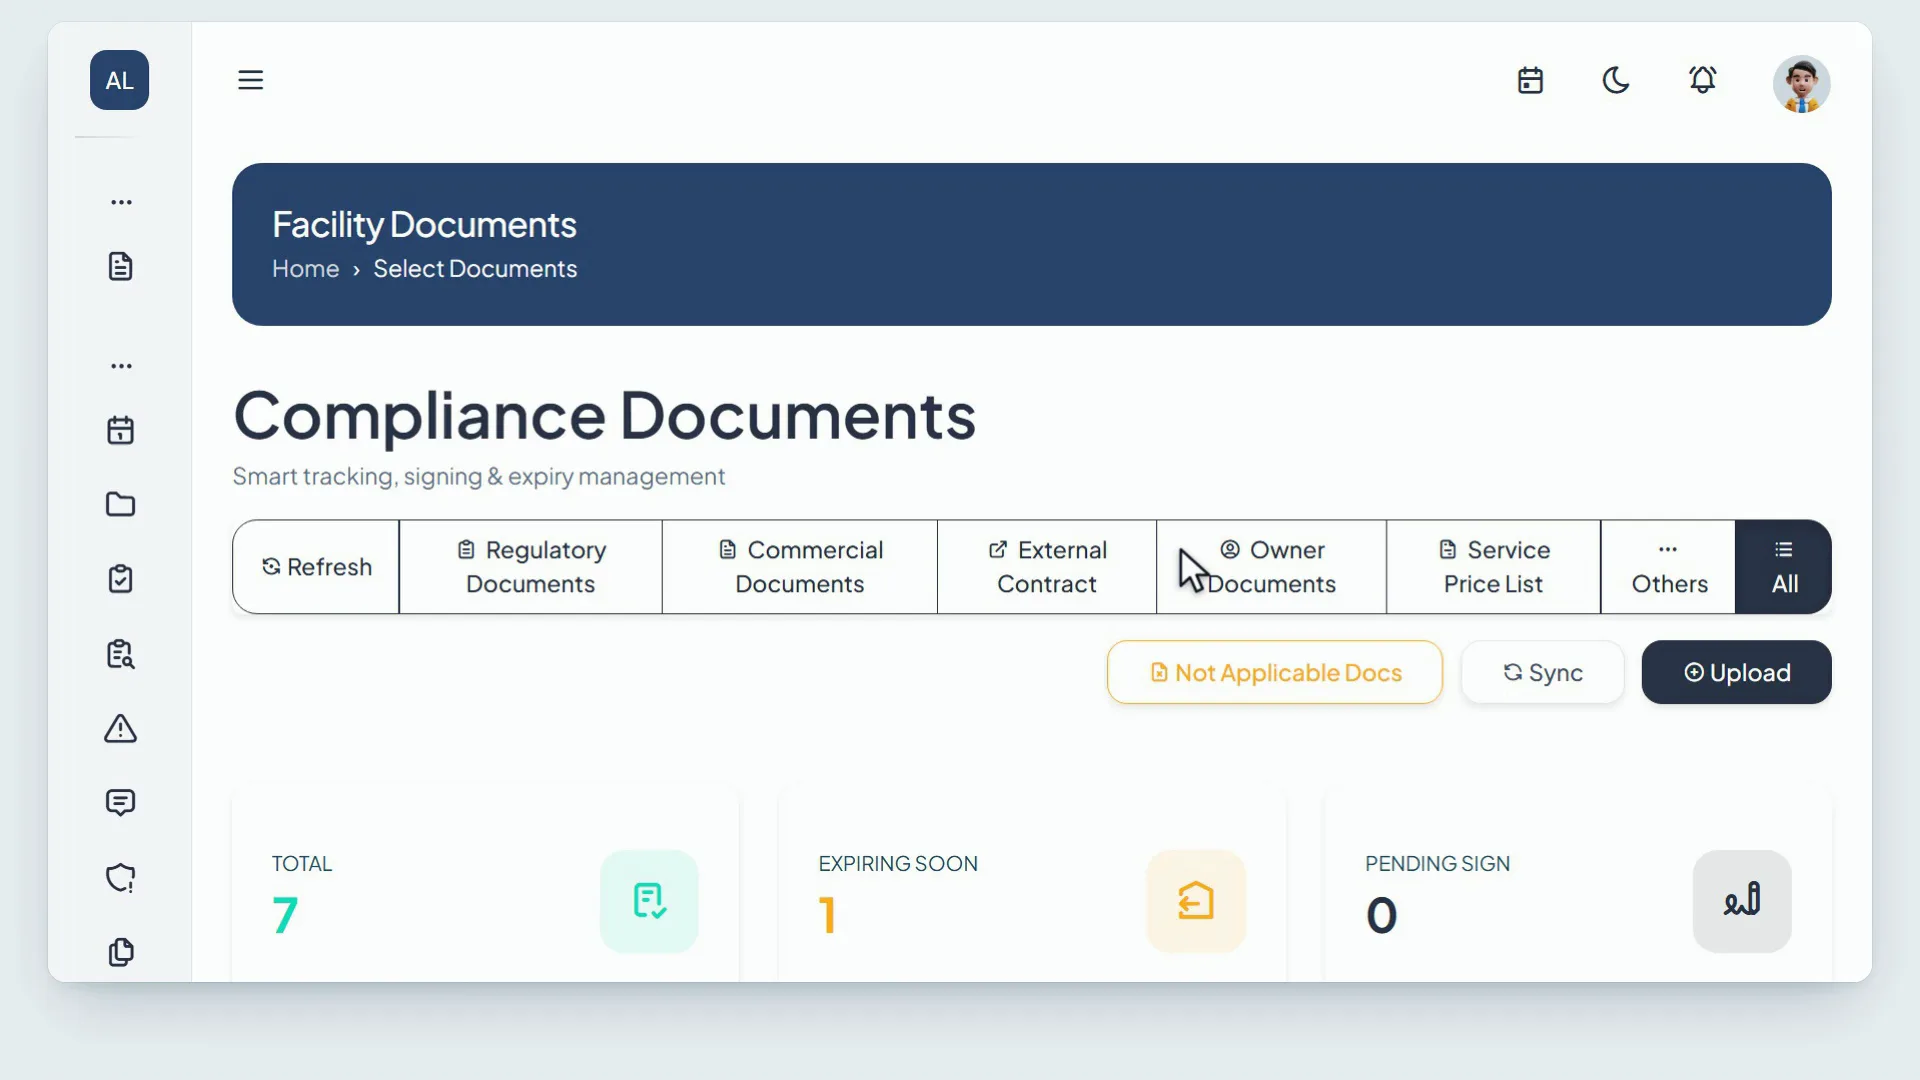The width and height of the screenshot is (1920, 1080).
Task: Click the EXPIRING SOON count 1
Action: (x=827, y=915)
